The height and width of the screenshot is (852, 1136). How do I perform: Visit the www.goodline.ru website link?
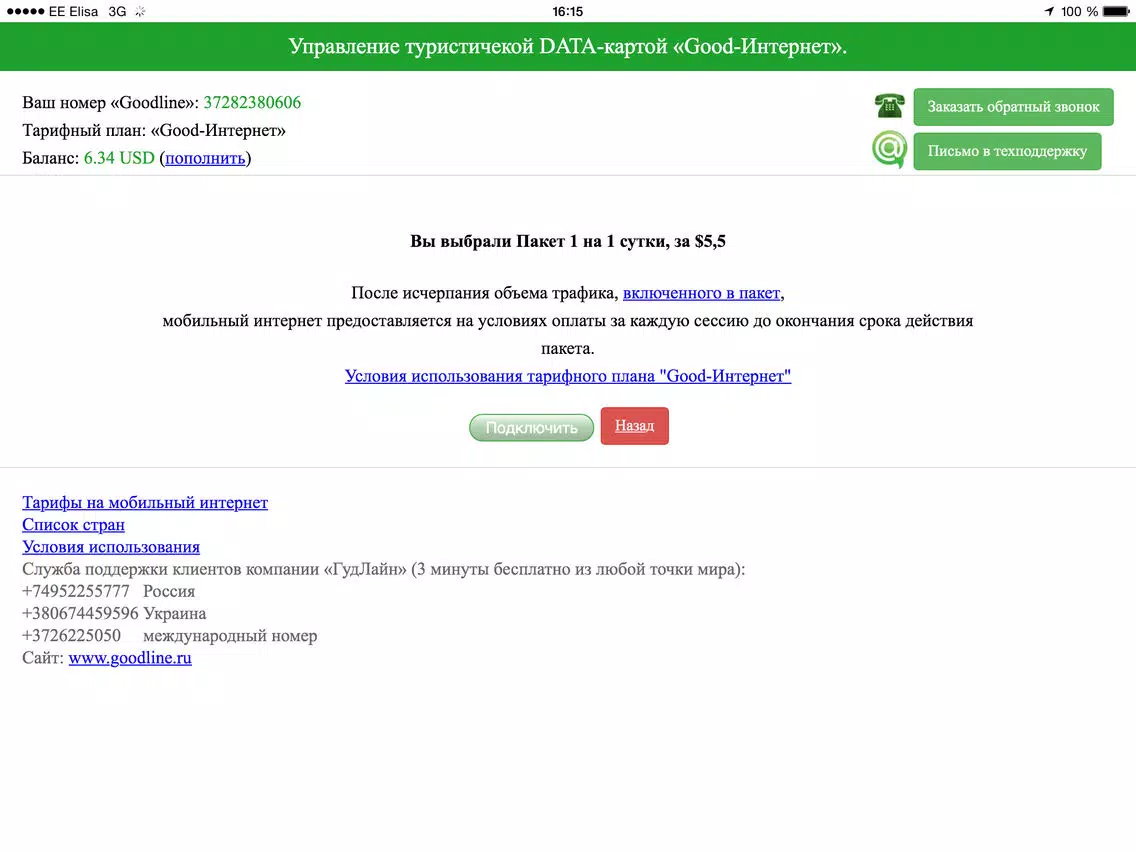coord(130,658)
